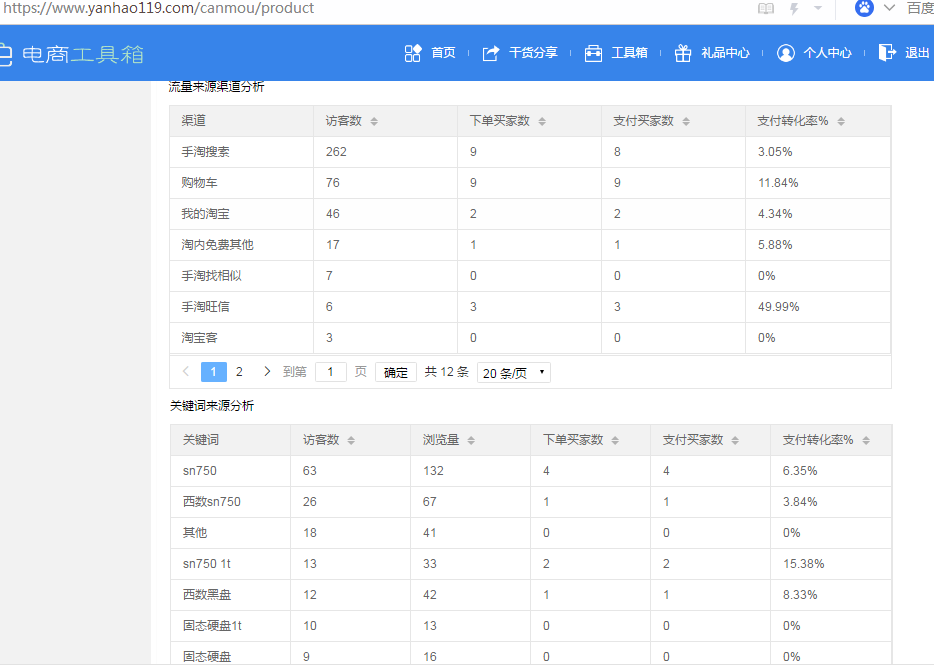The width and height of the screenshot is (934, 669).
Task: Select the 手淘旺信 channel row
Action: [x=530, y=307]
